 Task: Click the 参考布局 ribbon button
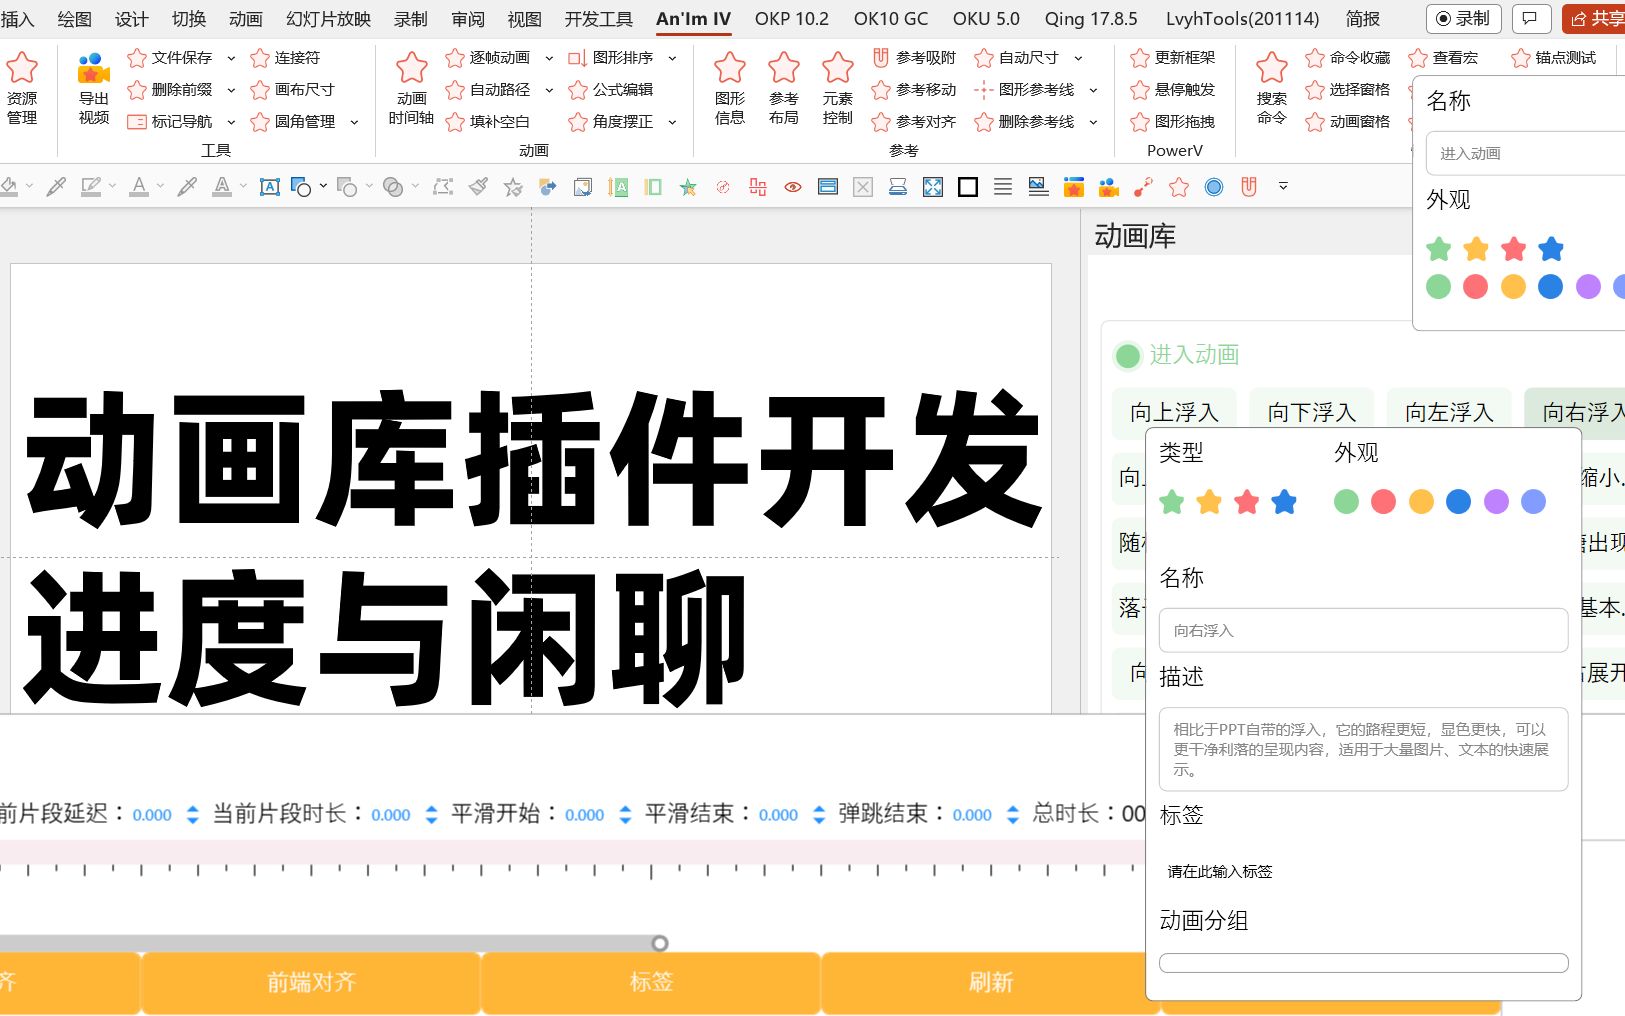coord(784,88)
